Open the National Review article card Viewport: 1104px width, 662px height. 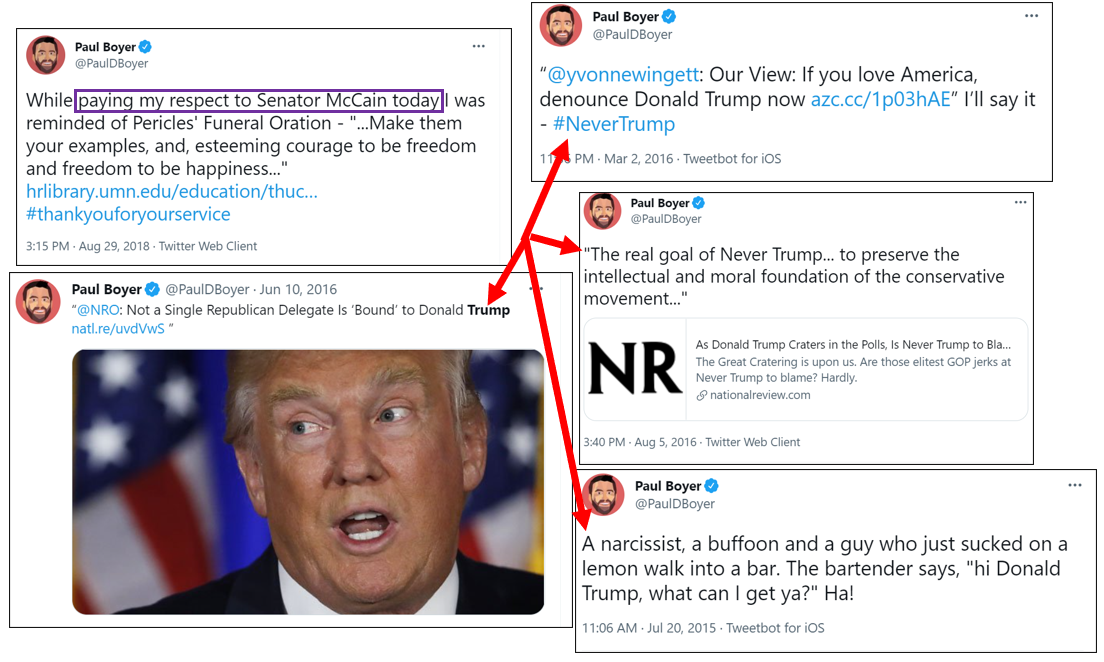tap(805, 370)
